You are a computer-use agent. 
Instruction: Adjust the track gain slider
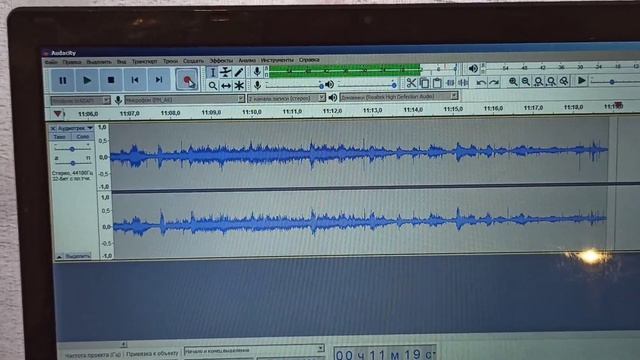72,149
